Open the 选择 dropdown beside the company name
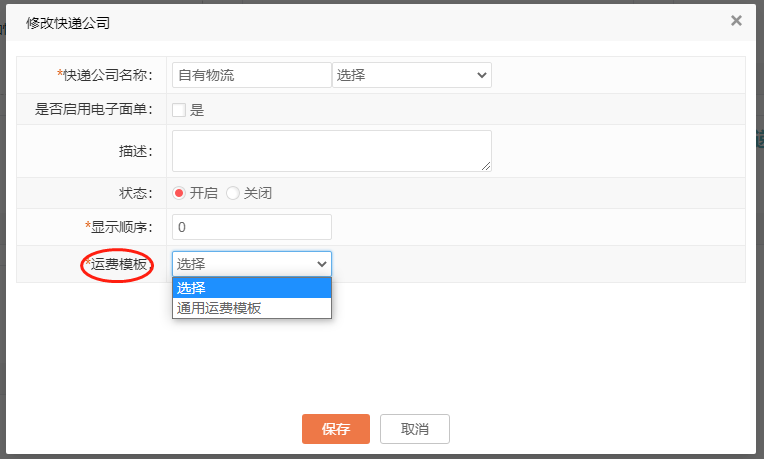This screenshot has width=764, height=459. (x=411, y=75)
